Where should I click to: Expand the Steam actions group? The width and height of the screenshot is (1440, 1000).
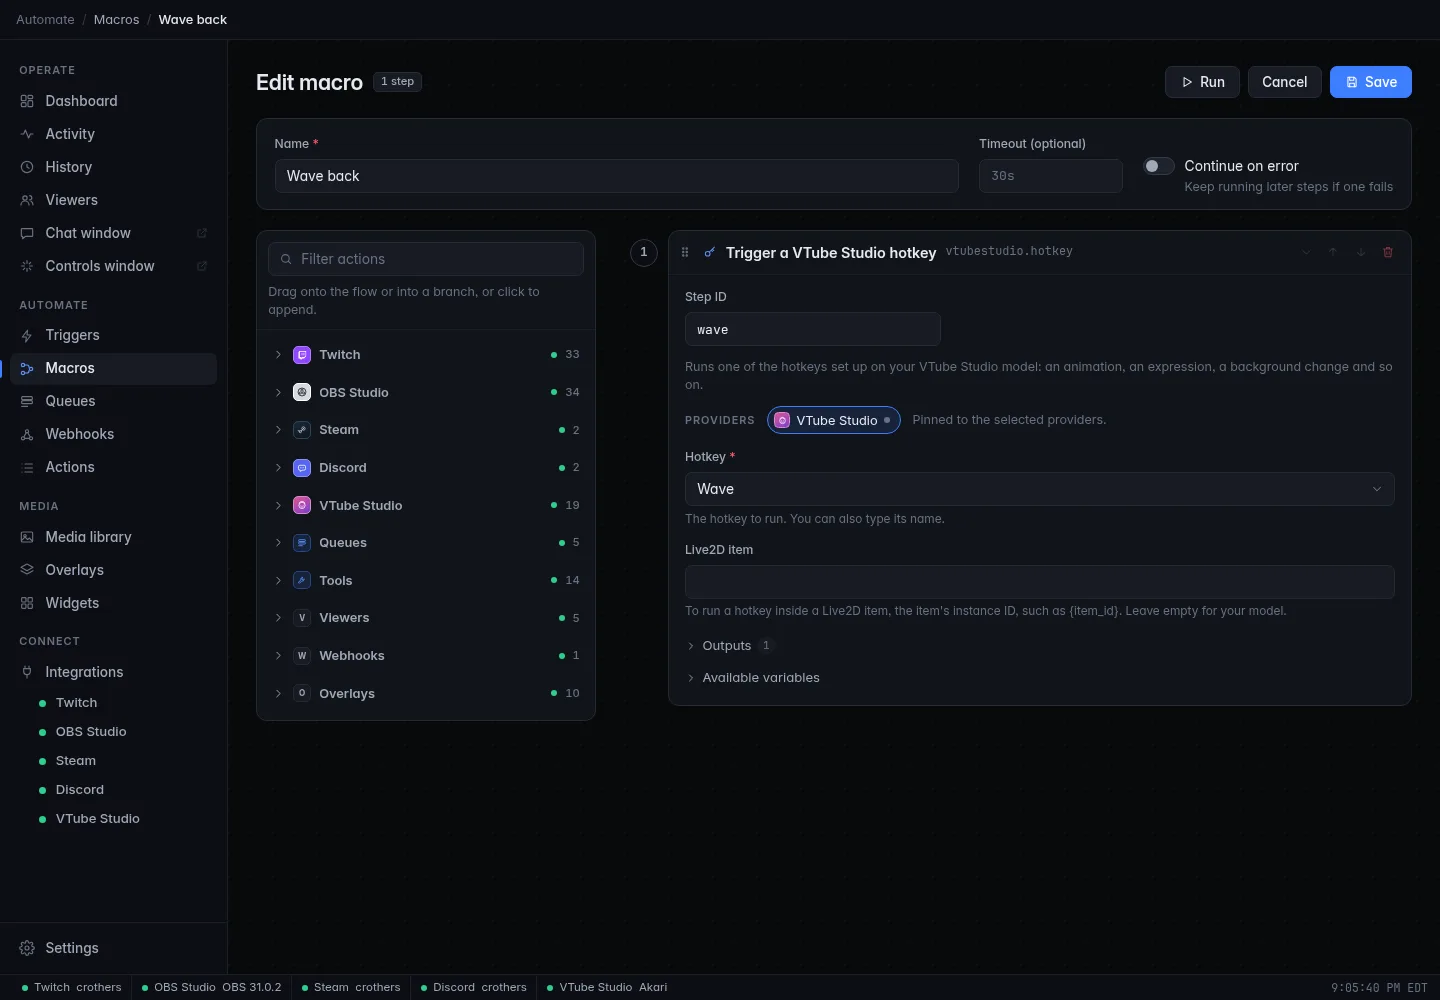[427, 430]
